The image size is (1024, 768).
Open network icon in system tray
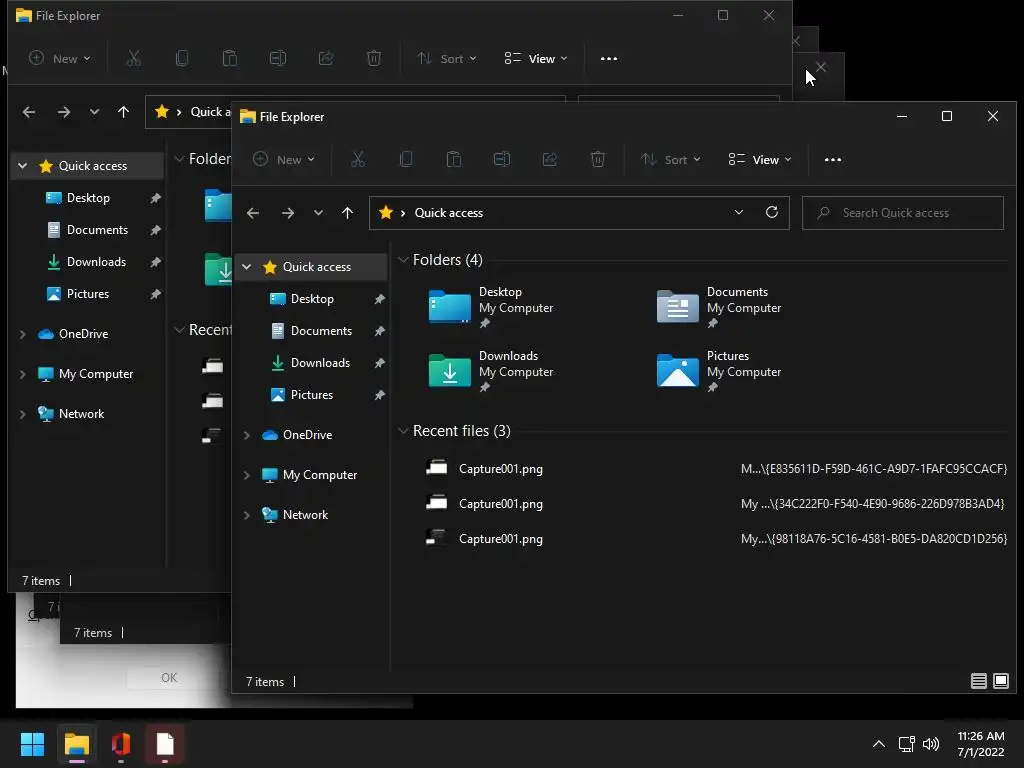[x=906, y=744]
